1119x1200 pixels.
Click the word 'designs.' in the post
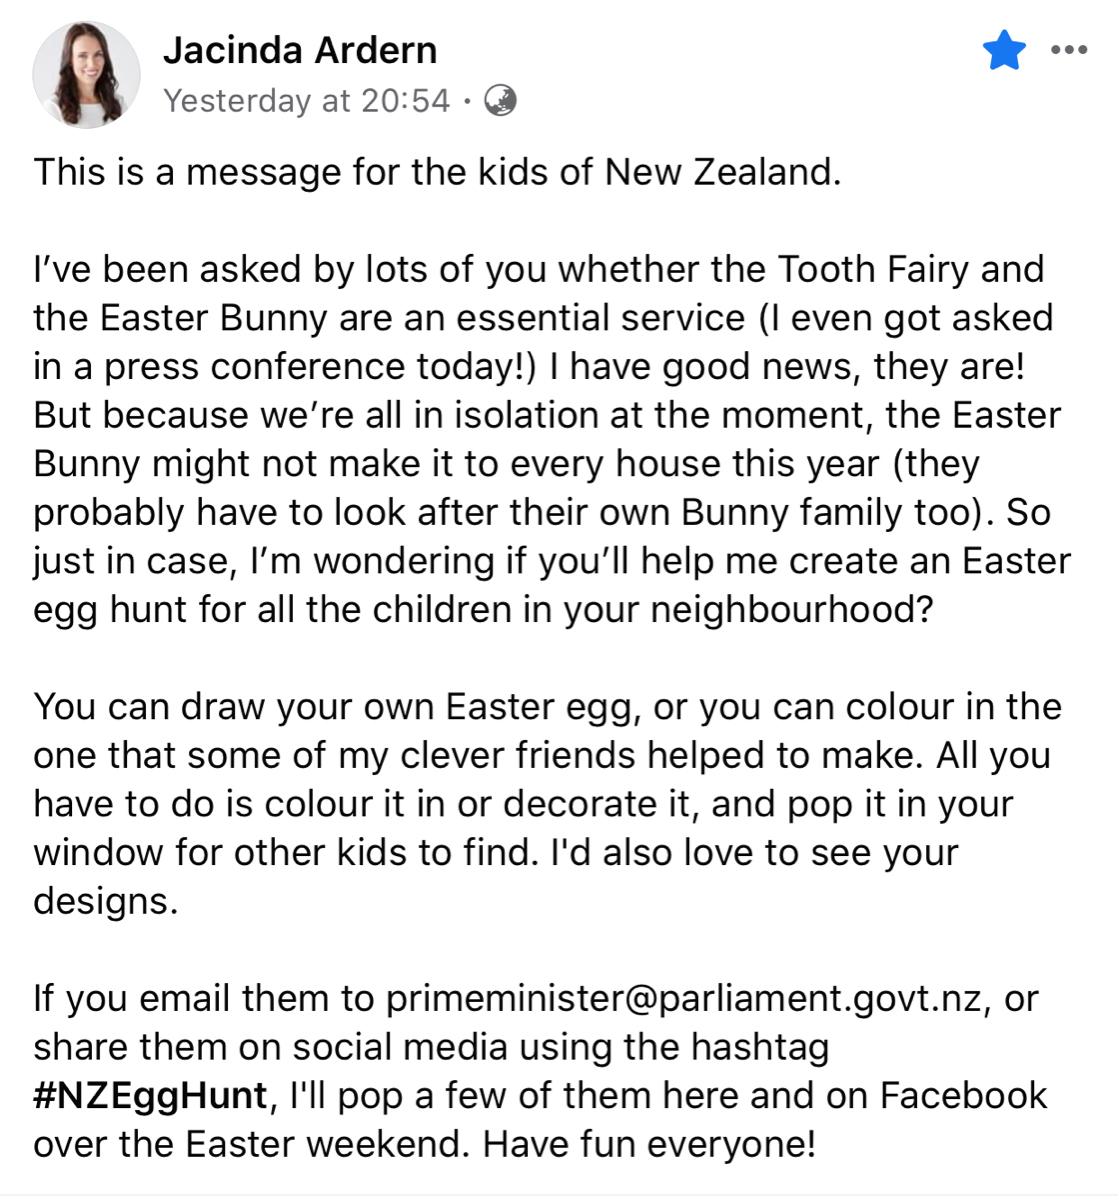tap(105, 901)
